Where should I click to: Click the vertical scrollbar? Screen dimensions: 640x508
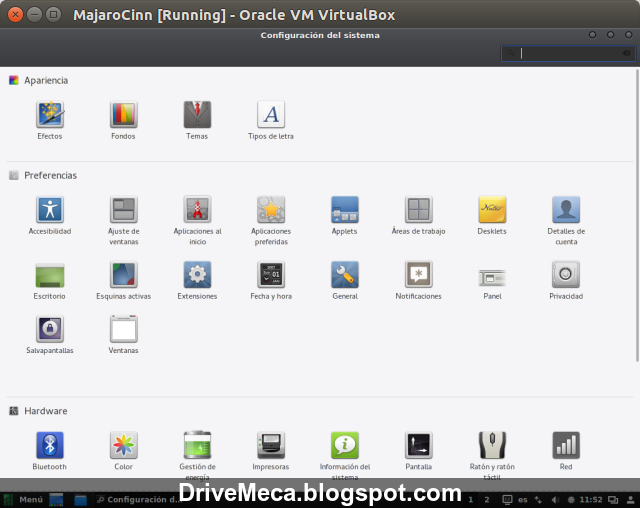637,215
